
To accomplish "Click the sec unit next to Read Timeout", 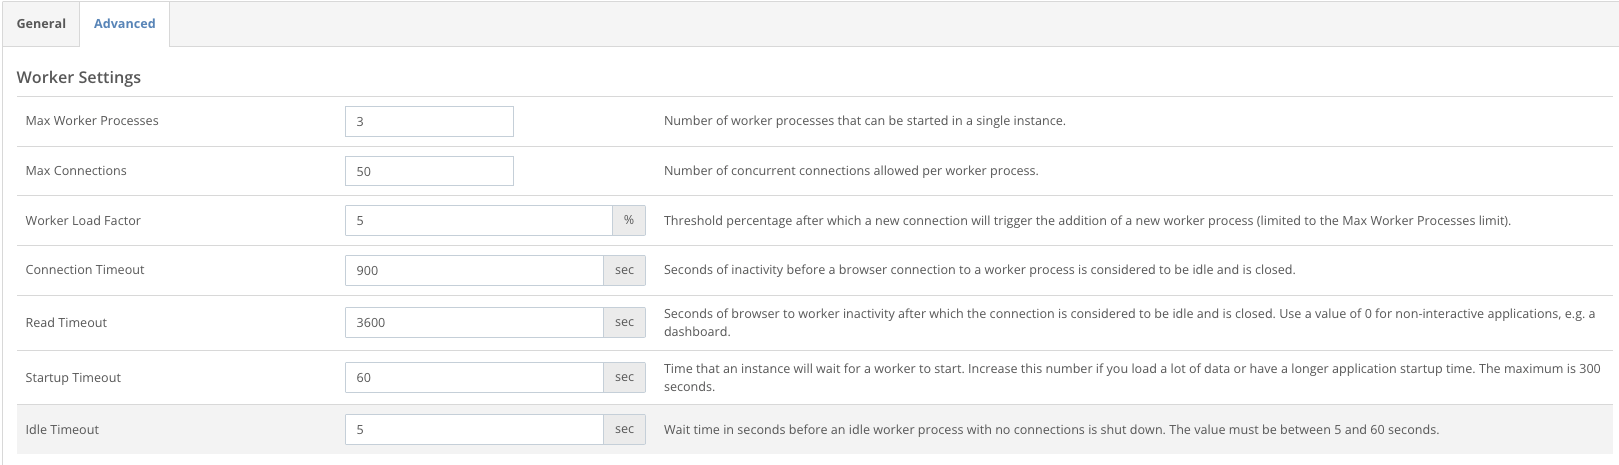I will click(x=625, y=322).
